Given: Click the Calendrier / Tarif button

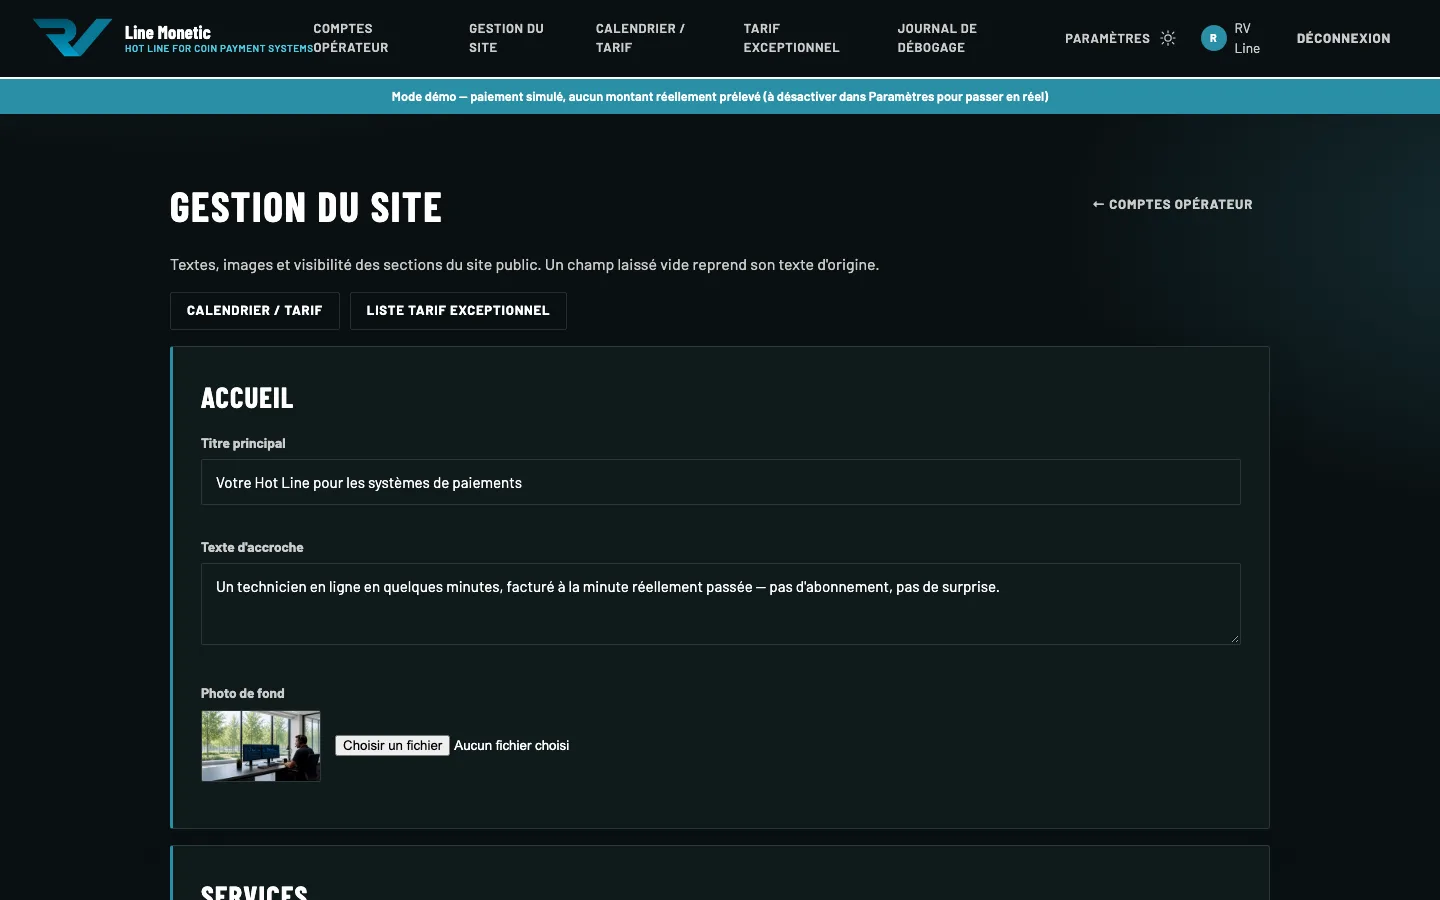Looking at the screenshot, I should coord(255,311).
